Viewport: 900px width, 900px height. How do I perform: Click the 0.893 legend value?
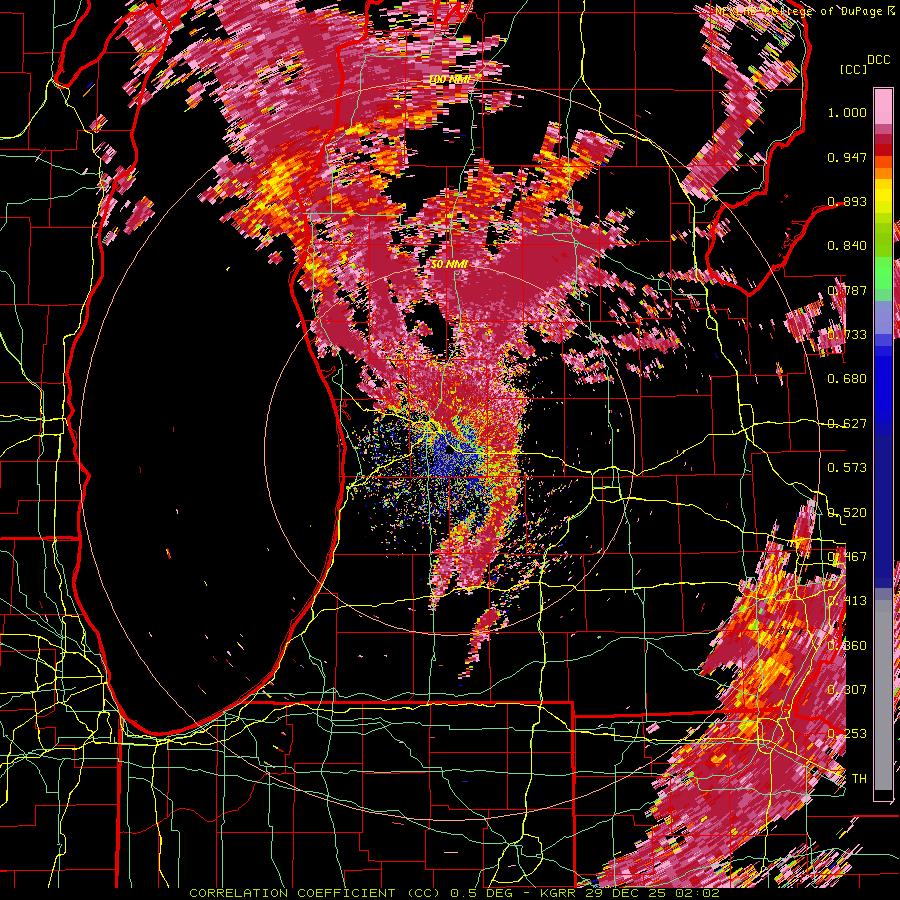click(x=847, y=201)
